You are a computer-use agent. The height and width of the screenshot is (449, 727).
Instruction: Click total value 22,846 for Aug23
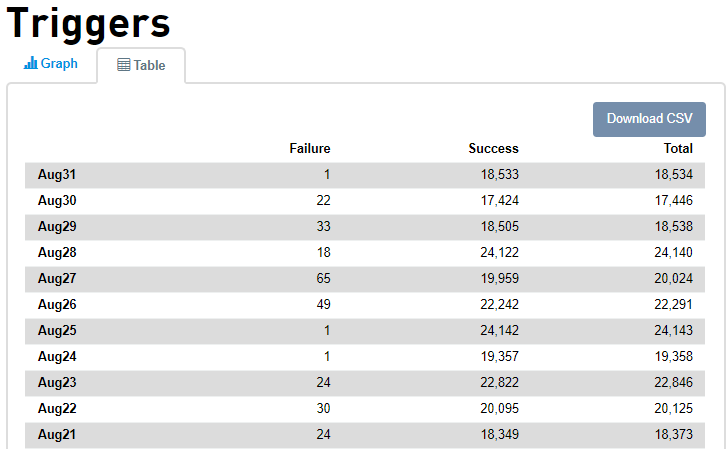click(674, 383)
